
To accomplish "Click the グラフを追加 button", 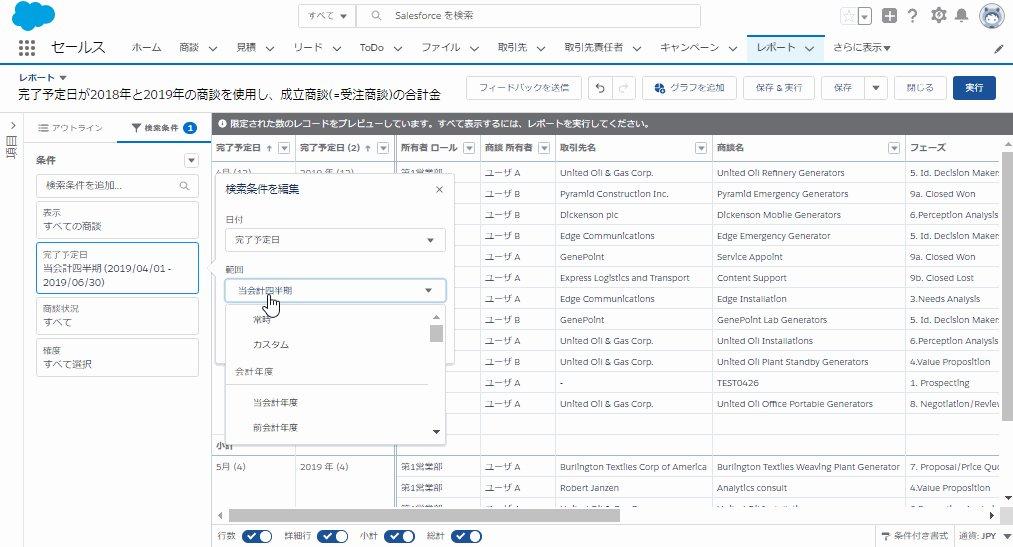I will [689, 88].
